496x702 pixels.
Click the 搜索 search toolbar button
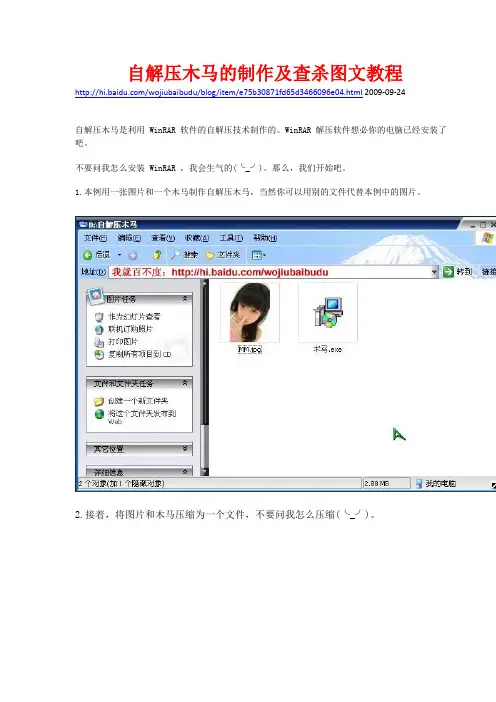click(184, 255)
